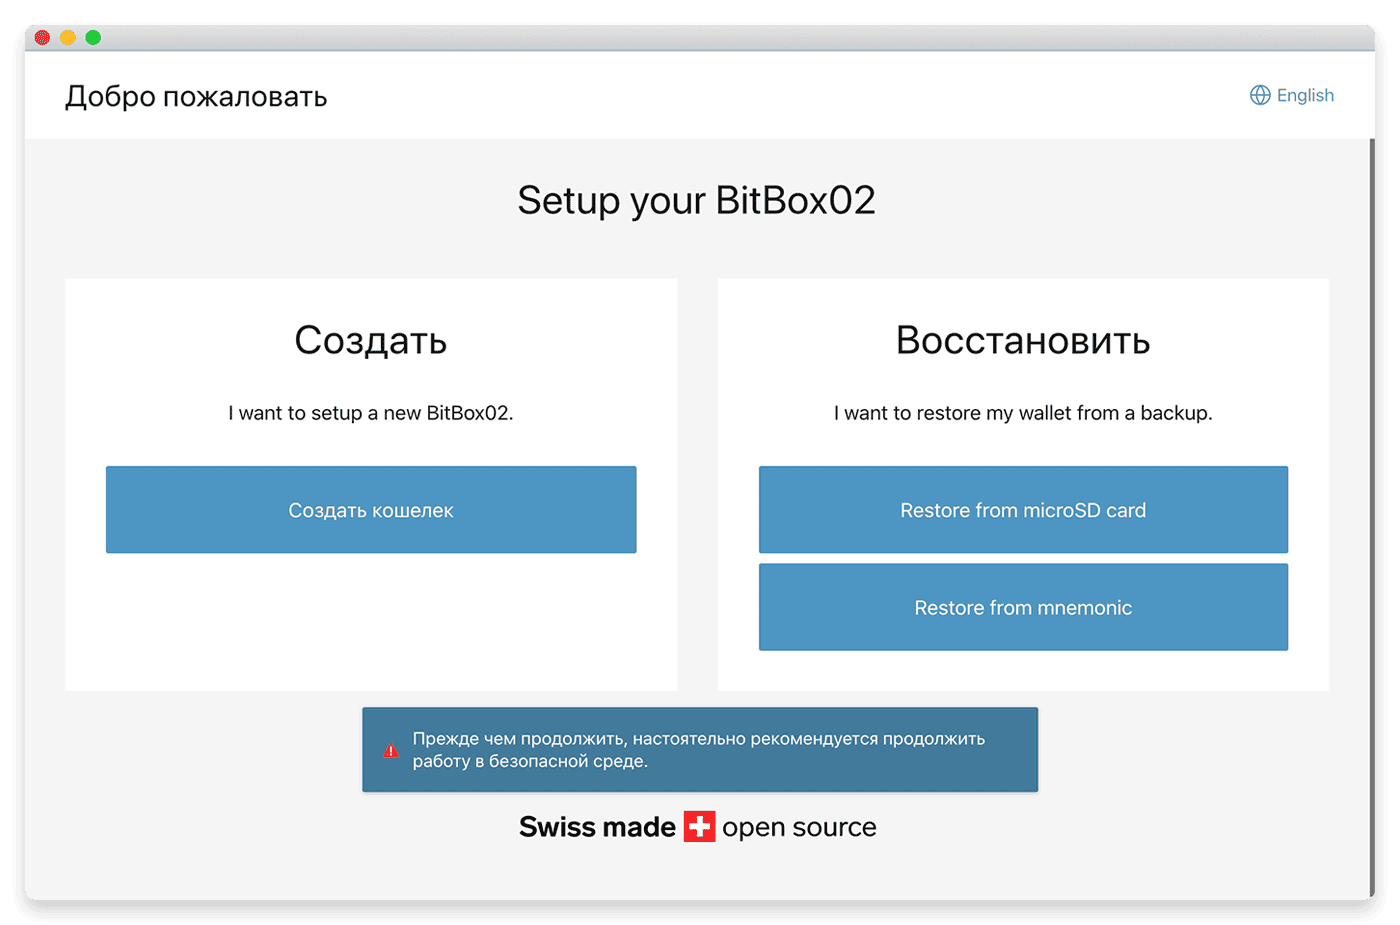Click the Восстановить card heading
Screen dimensions: 1400x925
tap(1023, 341)
